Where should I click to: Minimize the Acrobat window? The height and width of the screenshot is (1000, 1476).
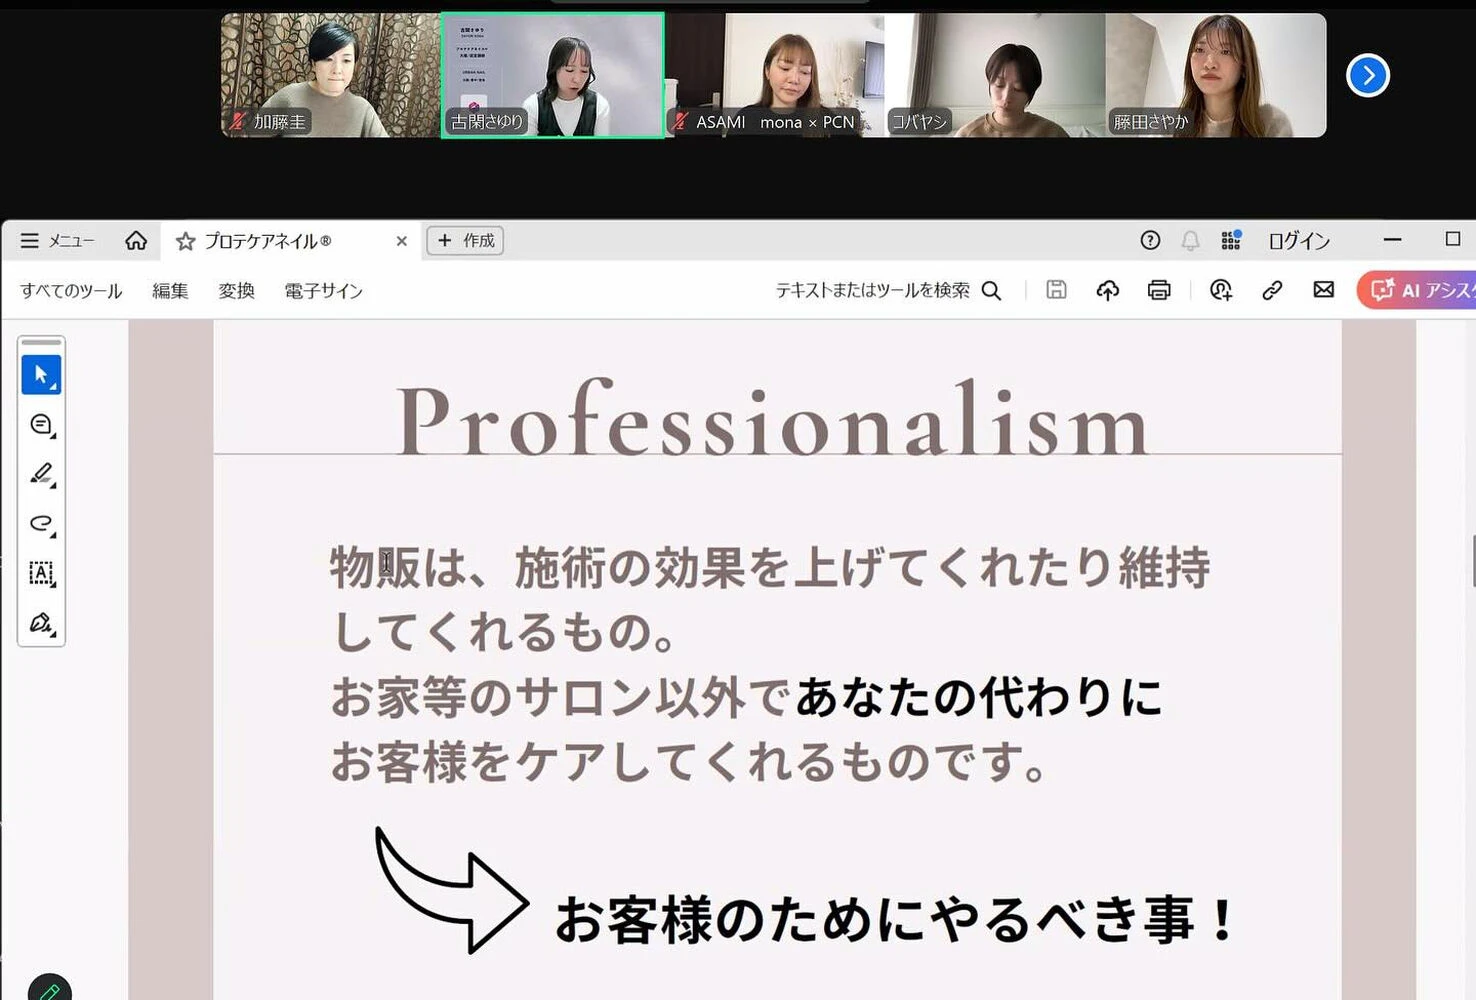point(1392,240)
